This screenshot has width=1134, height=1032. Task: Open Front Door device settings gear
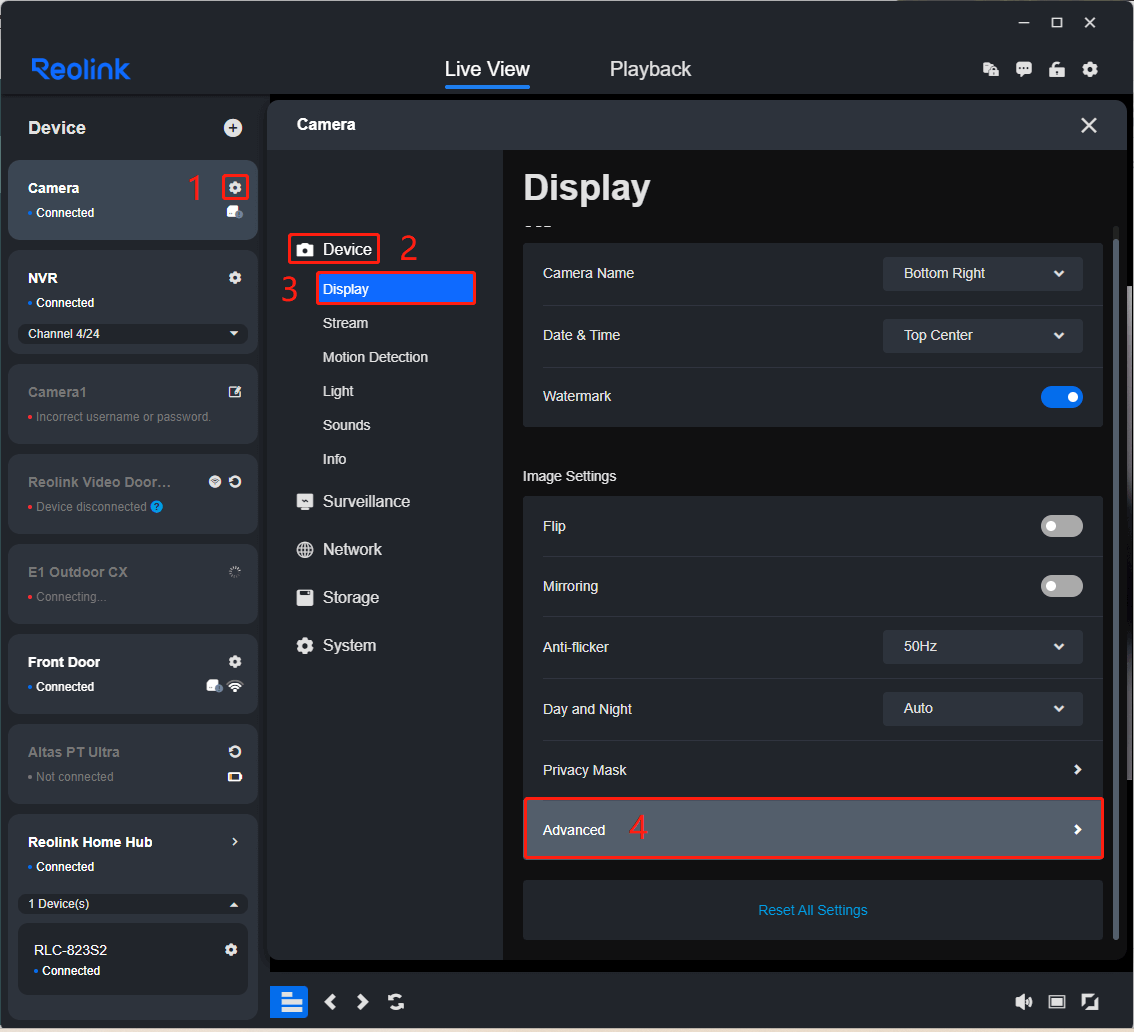click(235, 662)
